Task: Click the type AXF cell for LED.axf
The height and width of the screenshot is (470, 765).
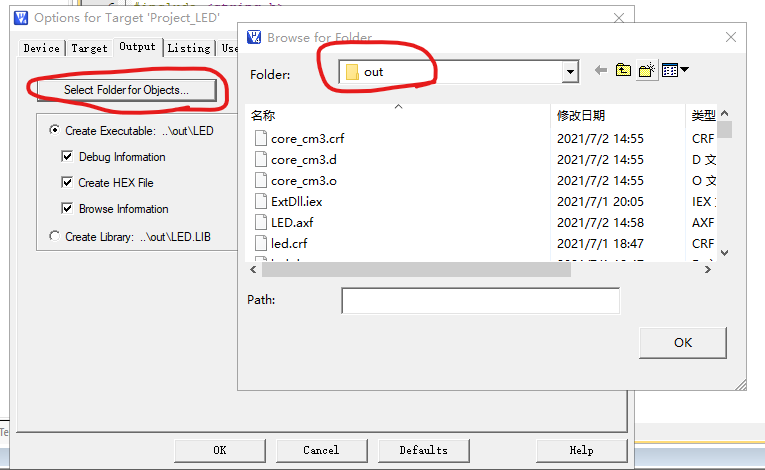Action: pyautogui.click(x=703, y=223)
